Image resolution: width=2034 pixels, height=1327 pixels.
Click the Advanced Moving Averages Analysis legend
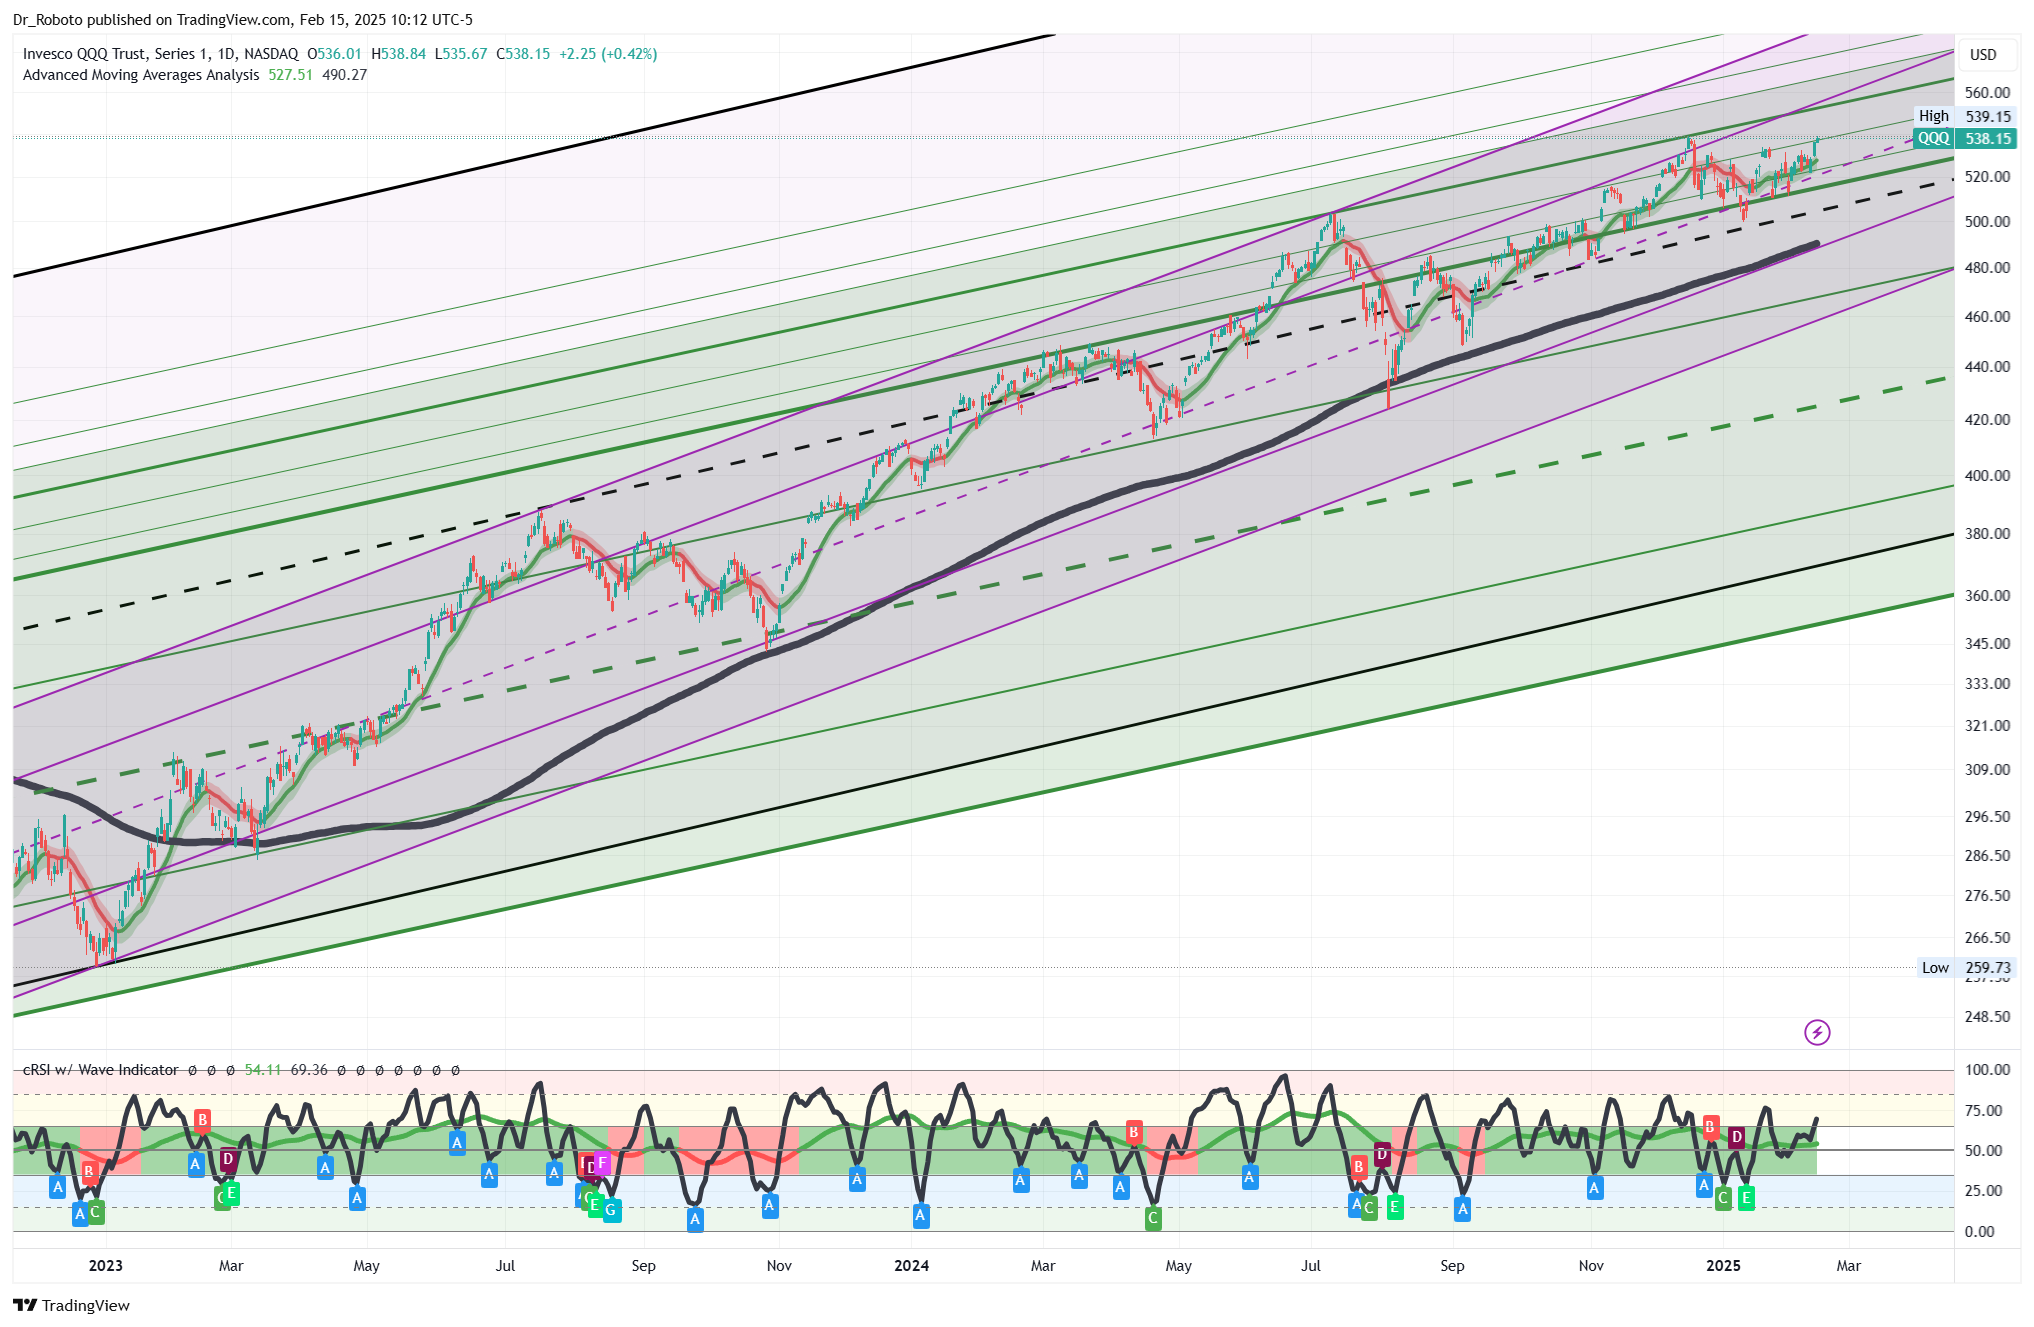(x=141, y=75)
